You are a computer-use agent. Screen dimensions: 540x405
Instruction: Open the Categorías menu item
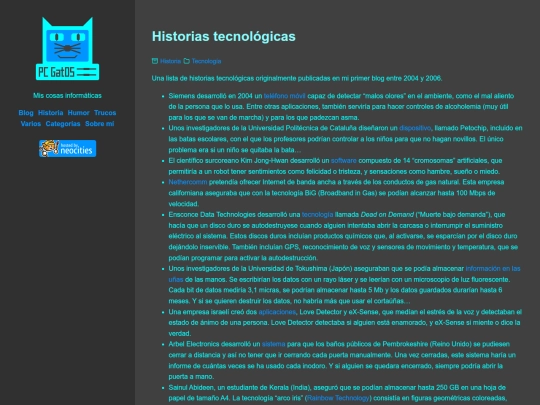[x=63, y=124]
